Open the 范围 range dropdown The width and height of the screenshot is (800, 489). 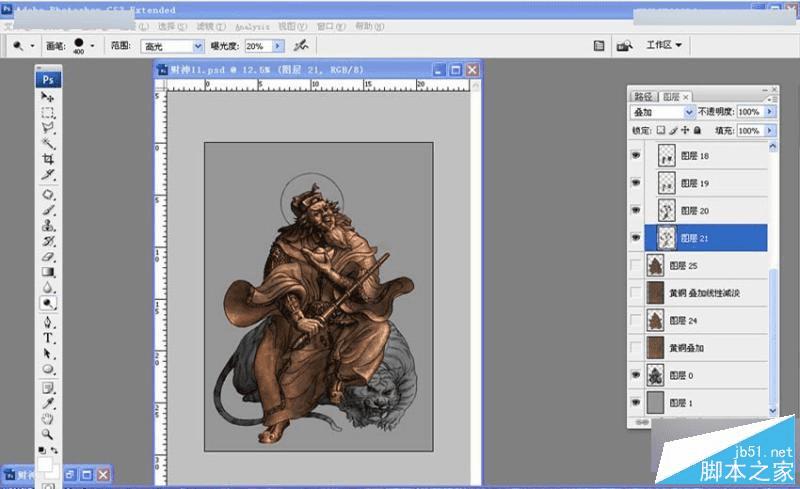[x=197, y=46]
